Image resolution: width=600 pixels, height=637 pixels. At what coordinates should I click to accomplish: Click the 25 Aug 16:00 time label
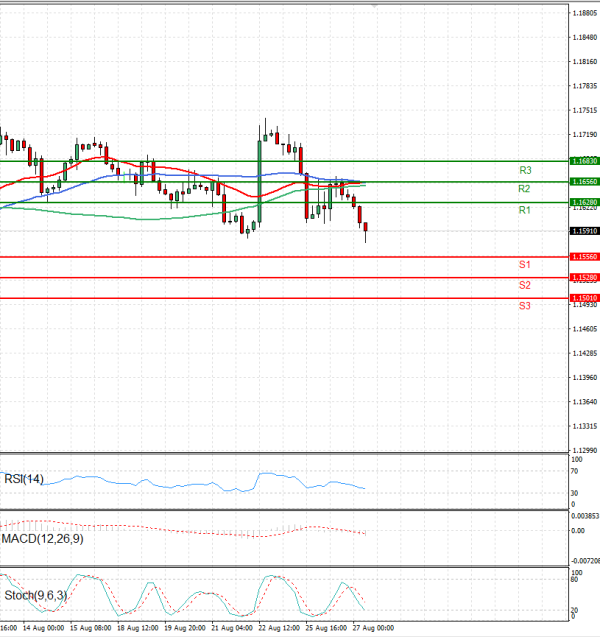click(x=326, y=628)
